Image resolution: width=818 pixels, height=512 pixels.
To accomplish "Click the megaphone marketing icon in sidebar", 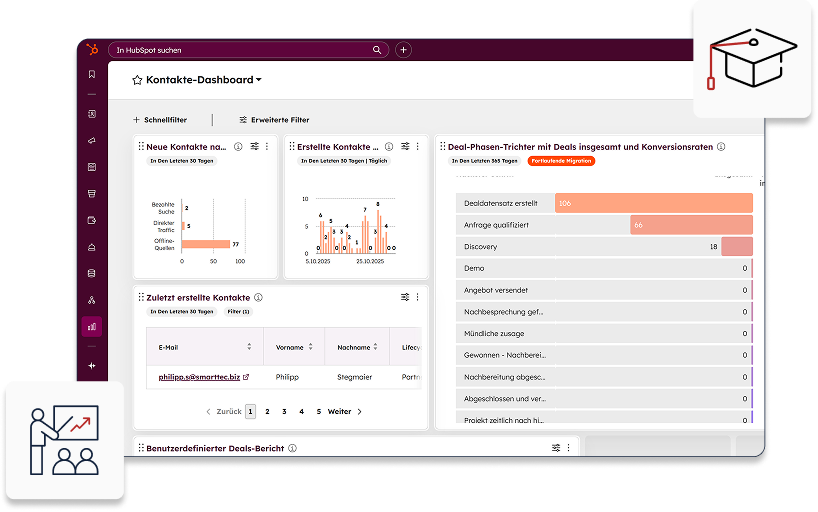I will [x=92, y=140].
